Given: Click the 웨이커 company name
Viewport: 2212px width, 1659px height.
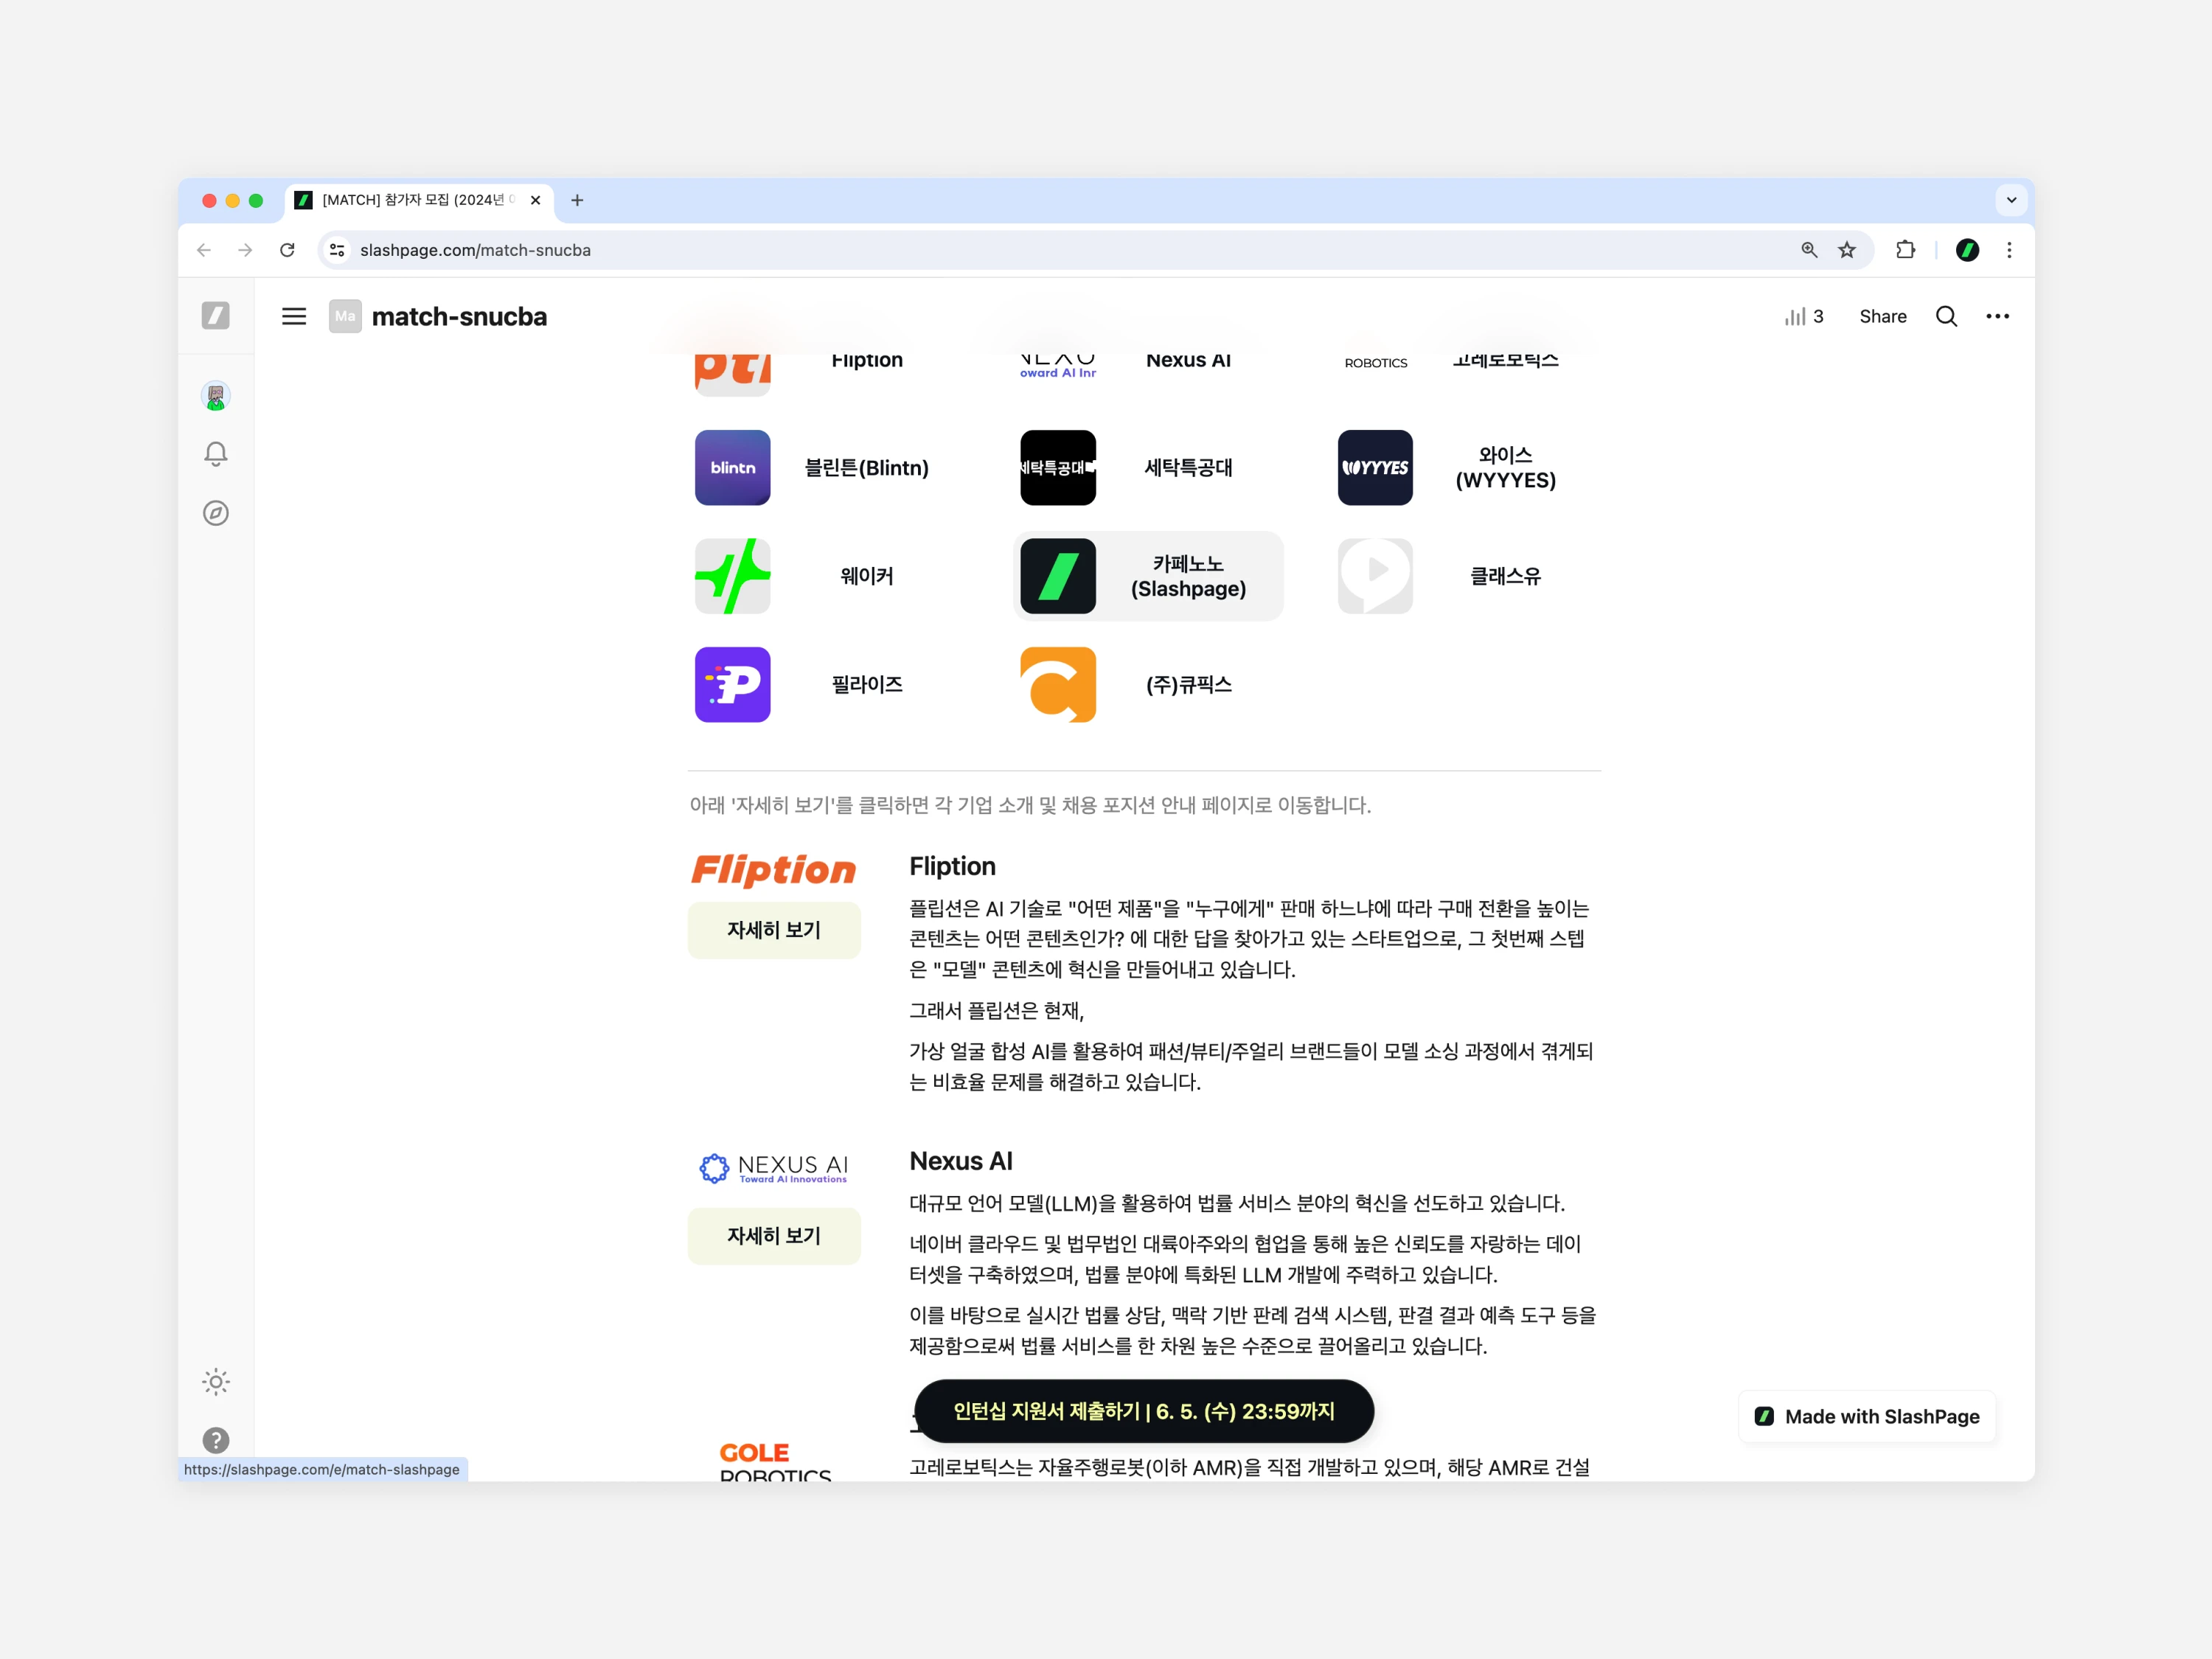Looking at the screenshot, I should 867,576.
